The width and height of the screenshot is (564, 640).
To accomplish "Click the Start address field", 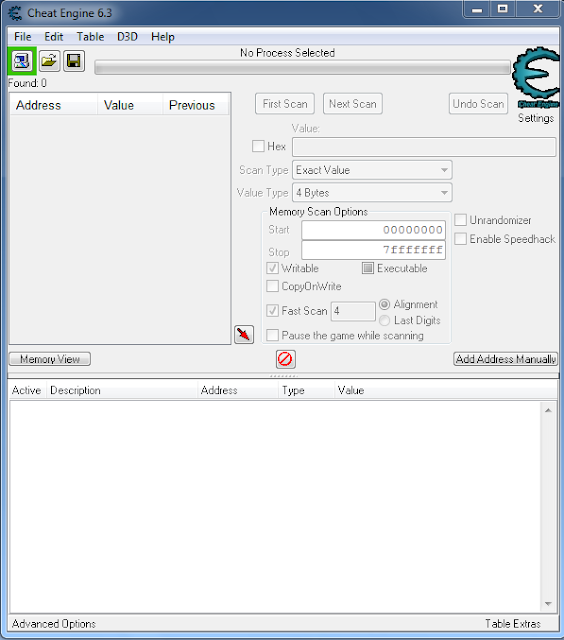I will pyautogui.click(x=373, y=230).
